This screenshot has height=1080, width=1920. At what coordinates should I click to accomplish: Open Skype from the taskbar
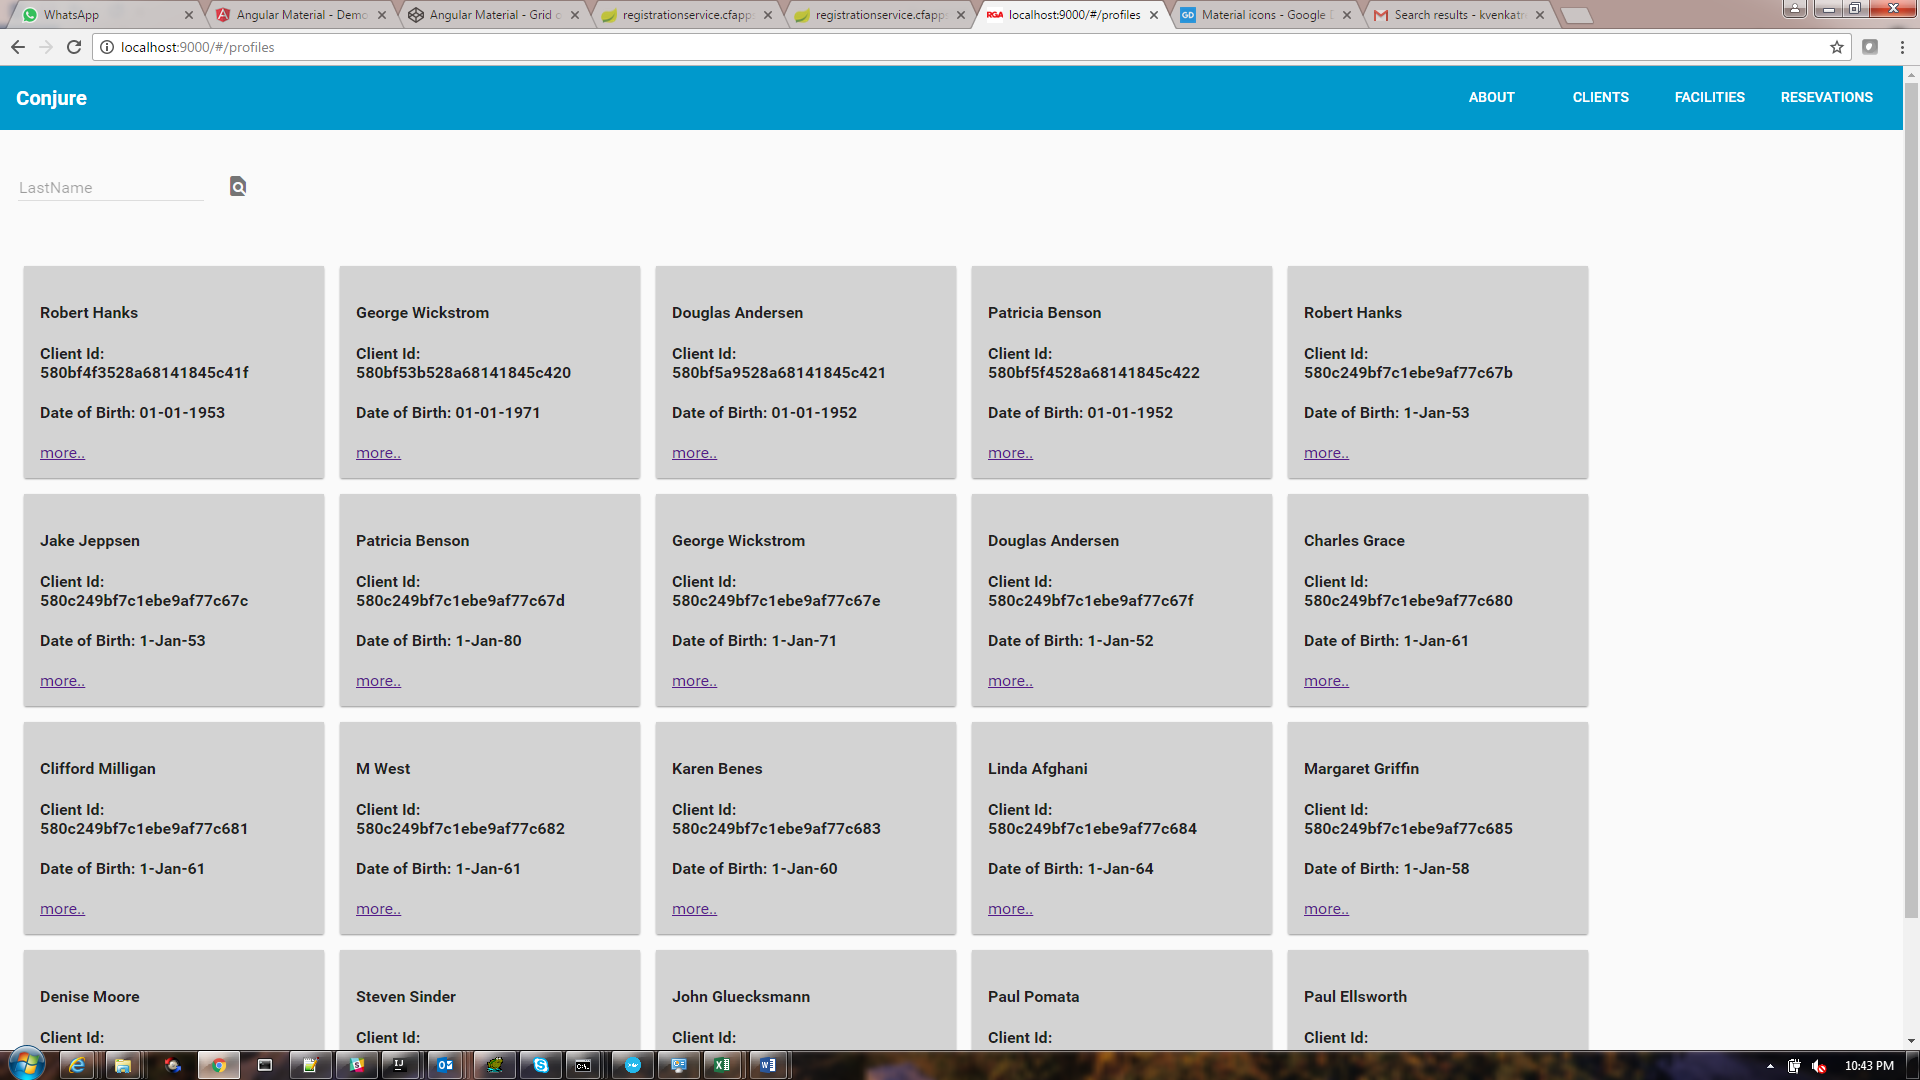pos(540,1065)
